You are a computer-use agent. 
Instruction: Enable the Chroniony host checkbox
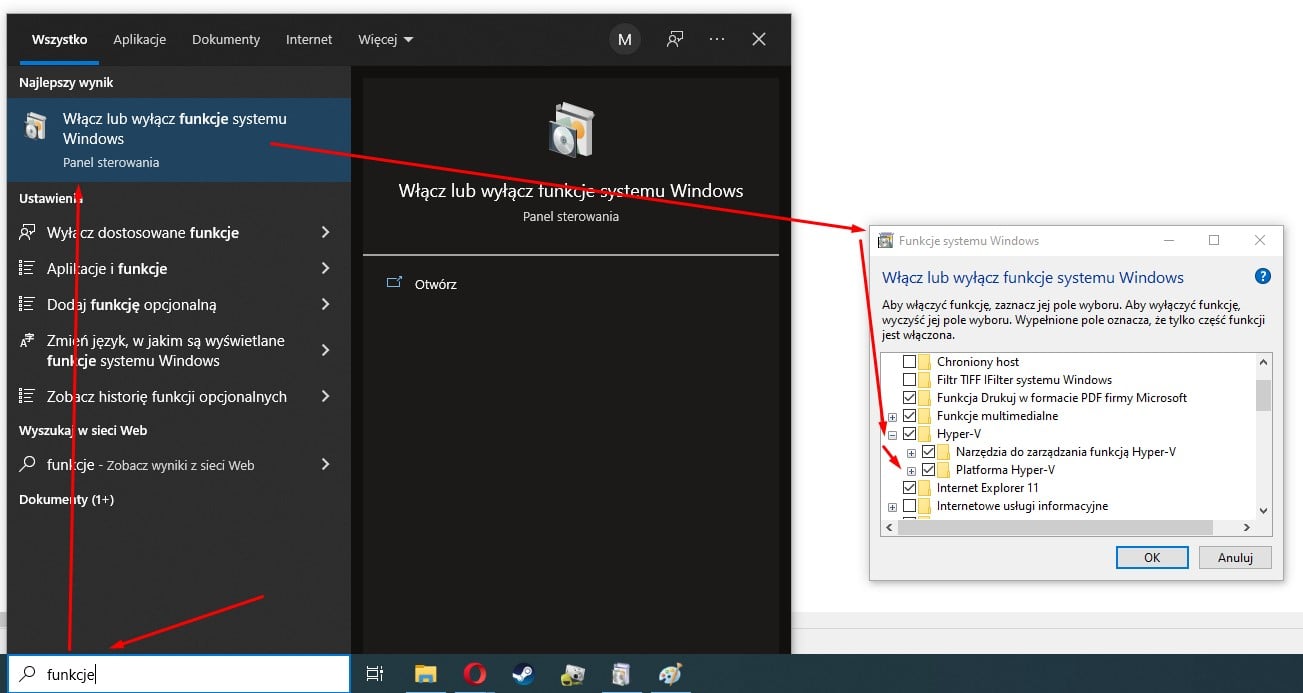(x=909, y=362)
